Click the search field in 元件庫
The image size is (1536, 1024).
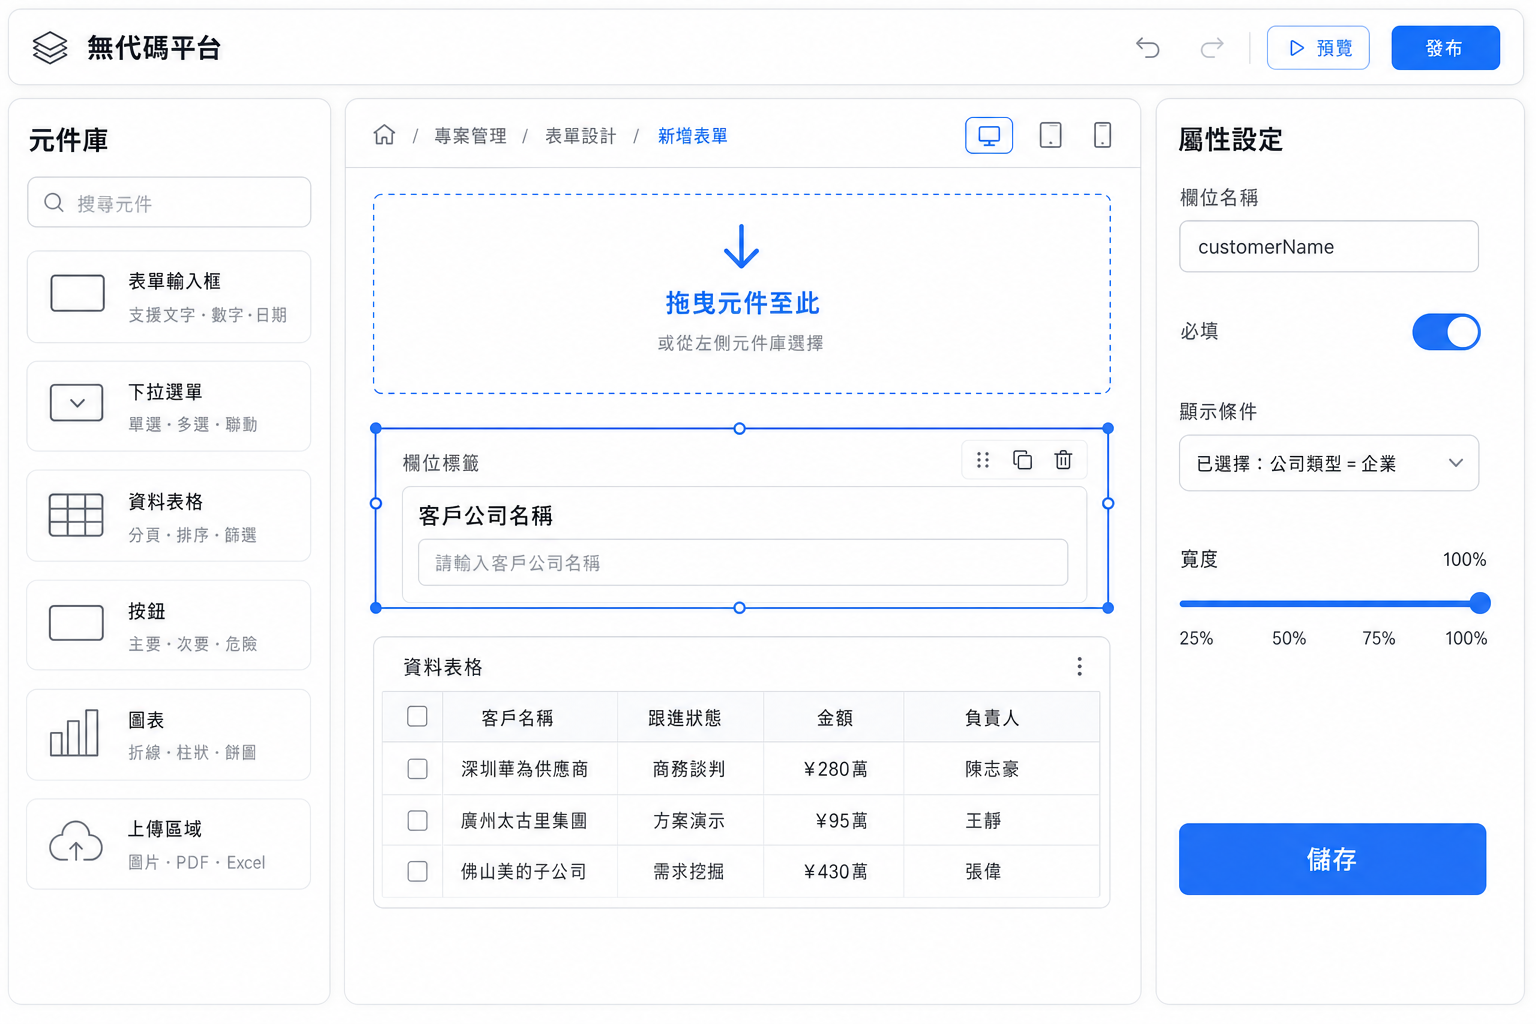169,203
